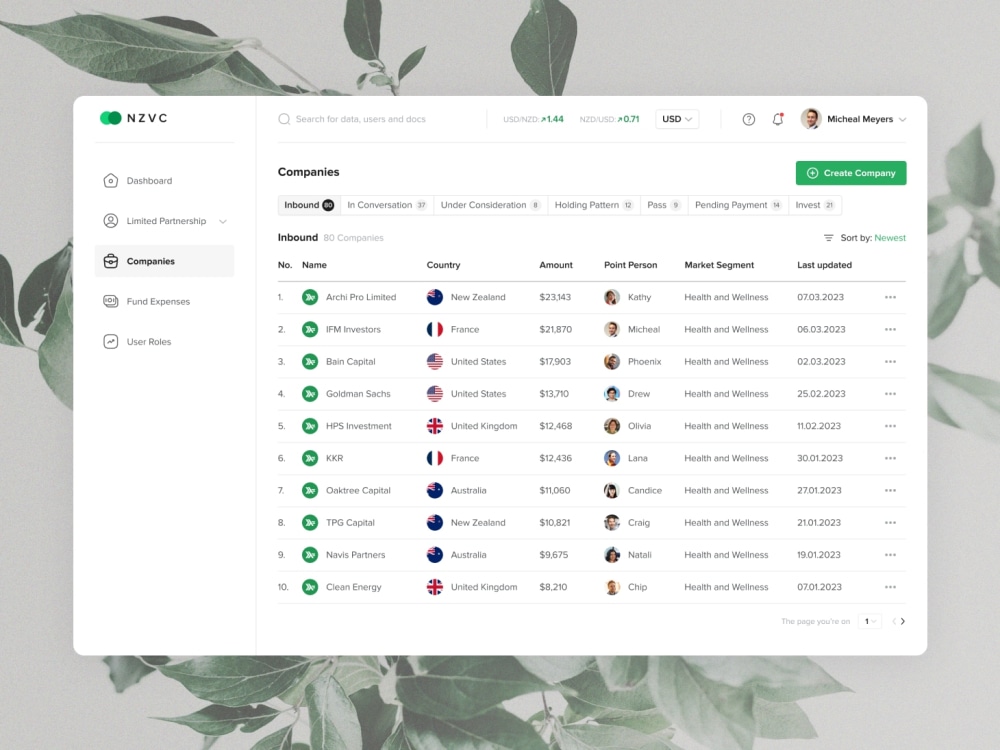This screenshot has height=750, width=1000.
Task: Open the Bain Capital company name
Action: tap(351, 362)
